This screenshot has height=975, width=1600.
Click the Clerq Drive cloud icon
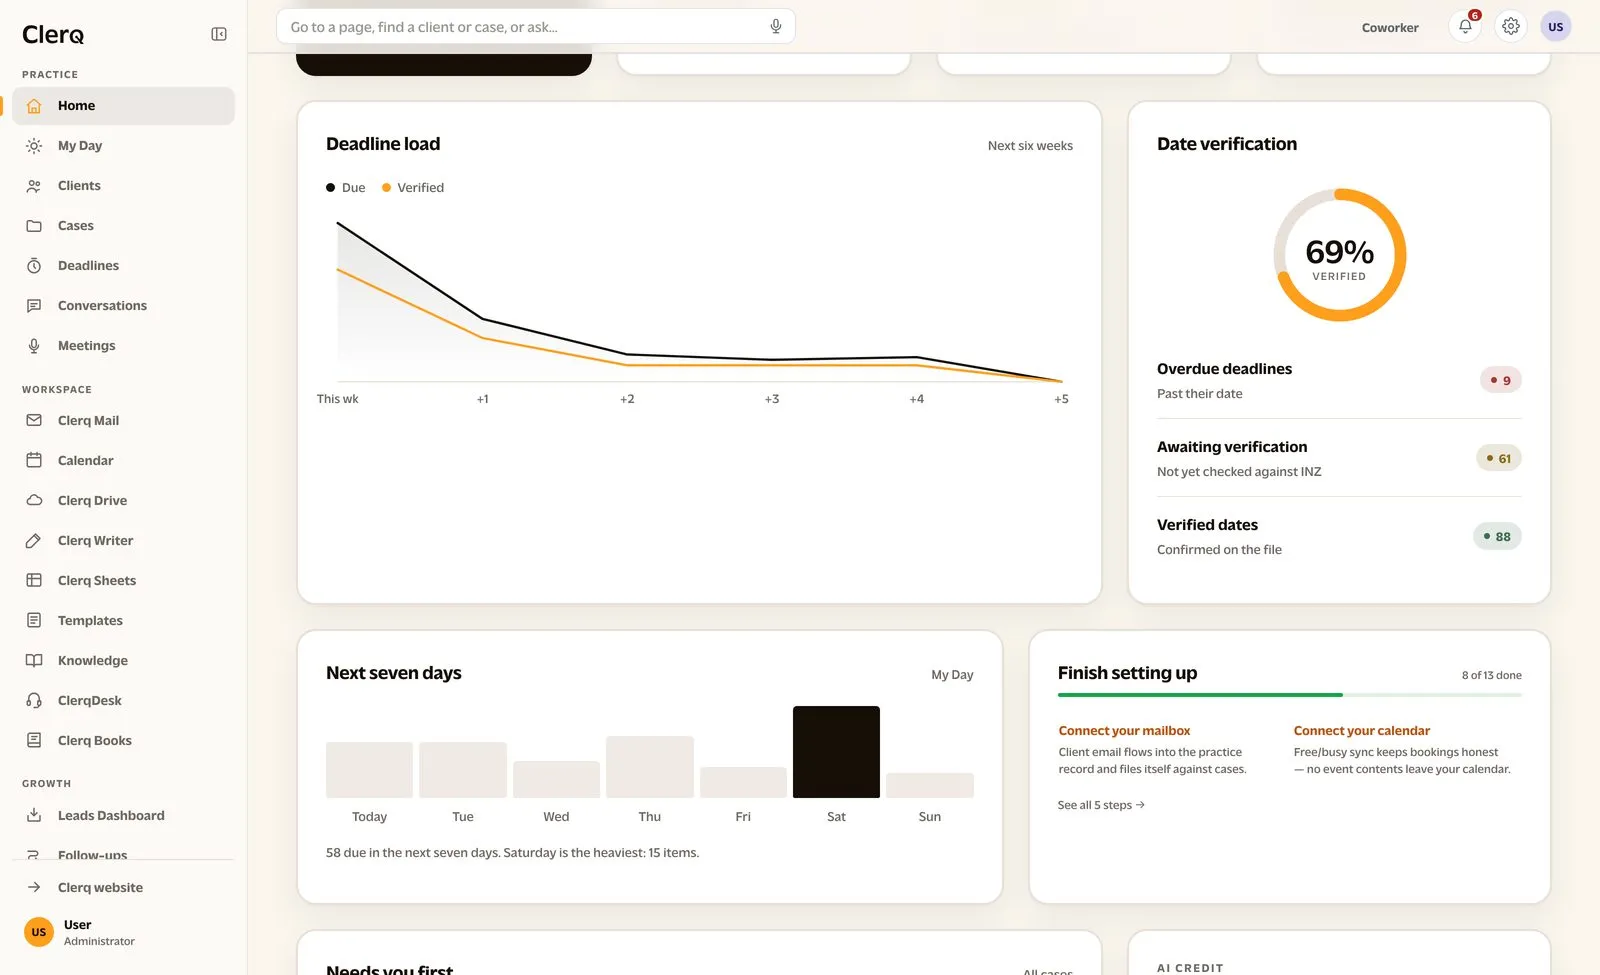[x=34, y=501]
